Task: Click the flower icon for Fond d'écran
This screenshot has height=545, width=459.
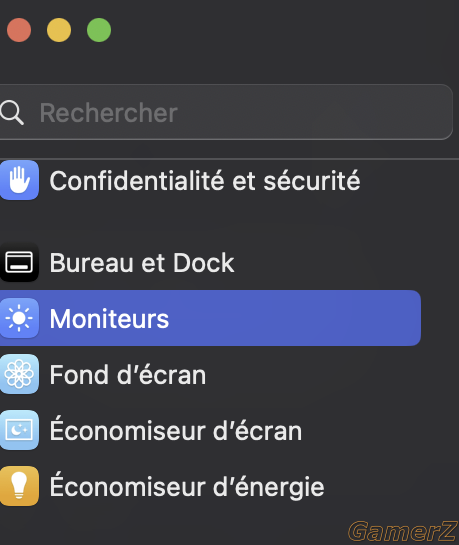Action: point(19,374)
